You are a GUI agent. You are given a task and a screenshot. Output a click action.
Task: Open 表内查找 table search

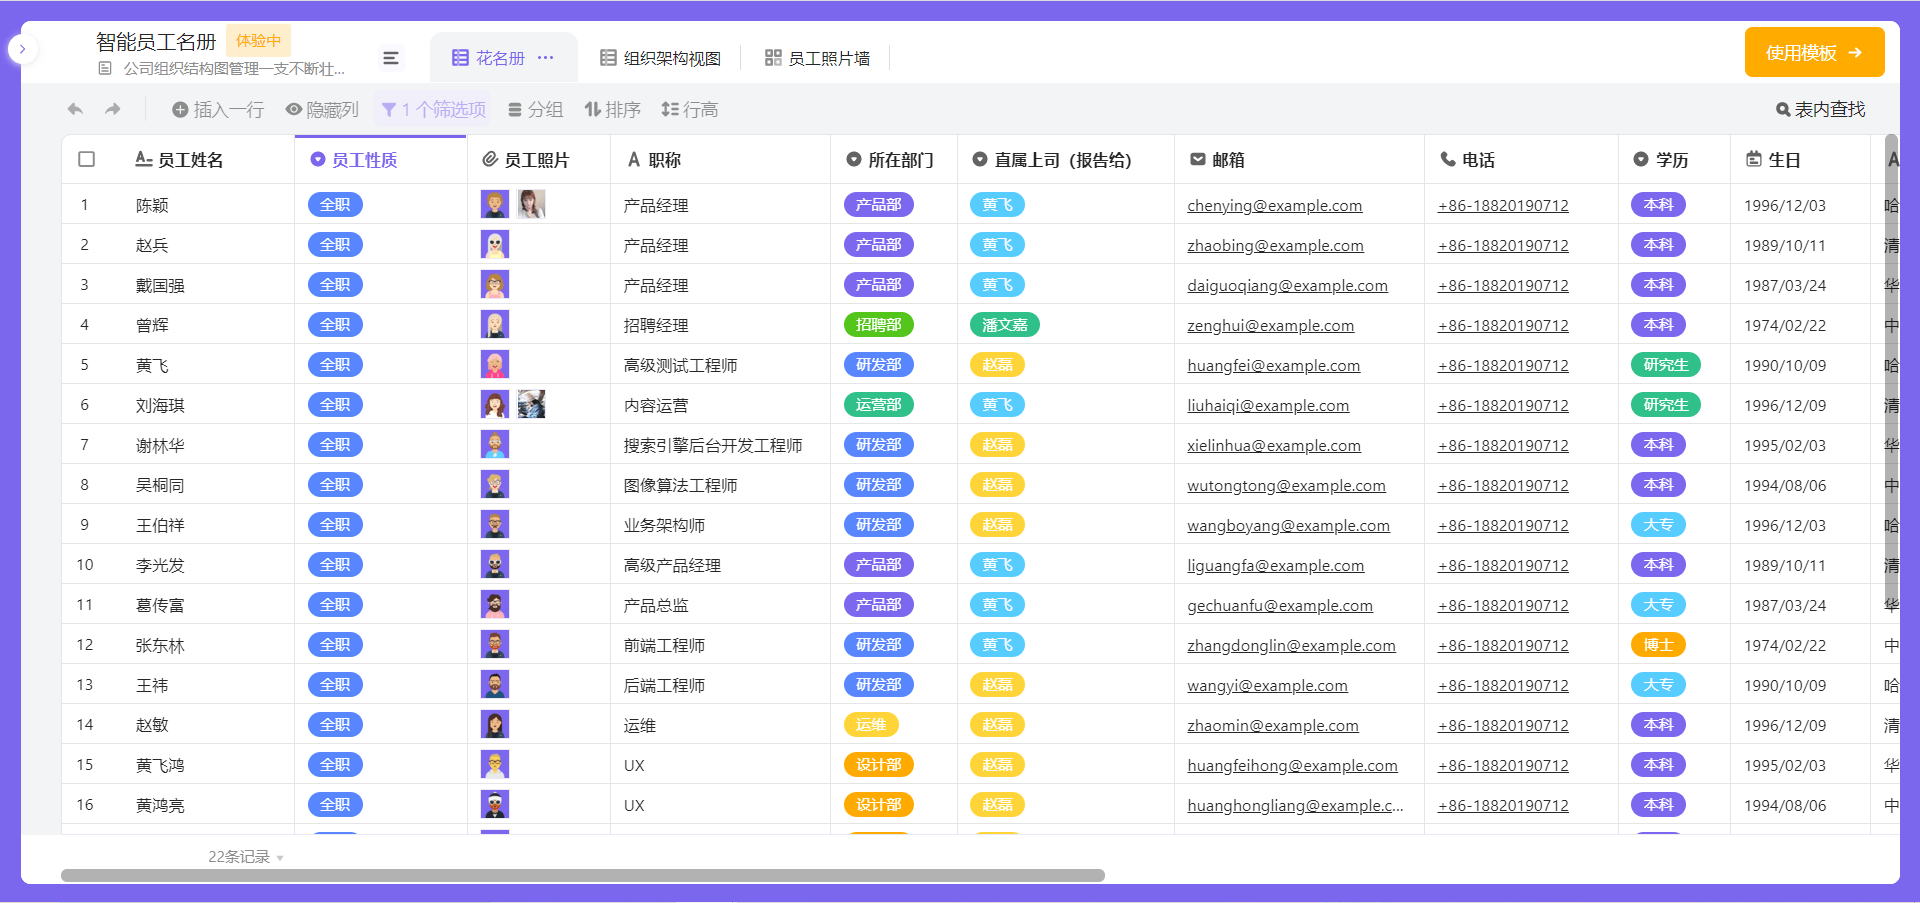tap(1820, 109)
